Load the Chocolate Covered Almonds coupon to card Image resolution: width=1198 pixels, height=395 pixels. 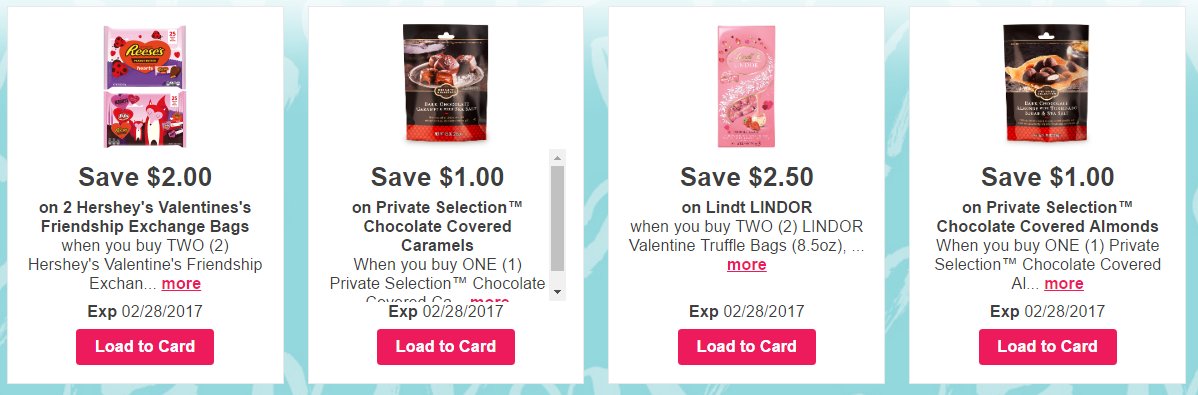(1047, 347)
